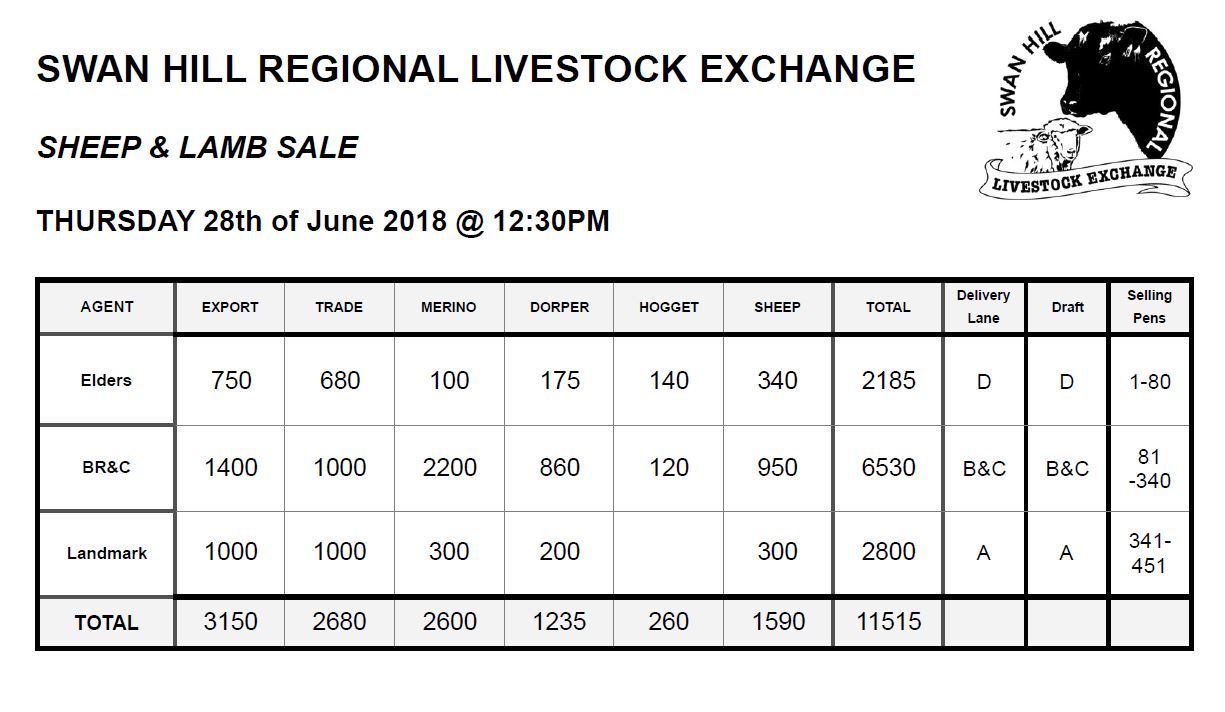The image size is (1225, 712).
Task: Select the Elders export value 750
Action: (231, 380)
